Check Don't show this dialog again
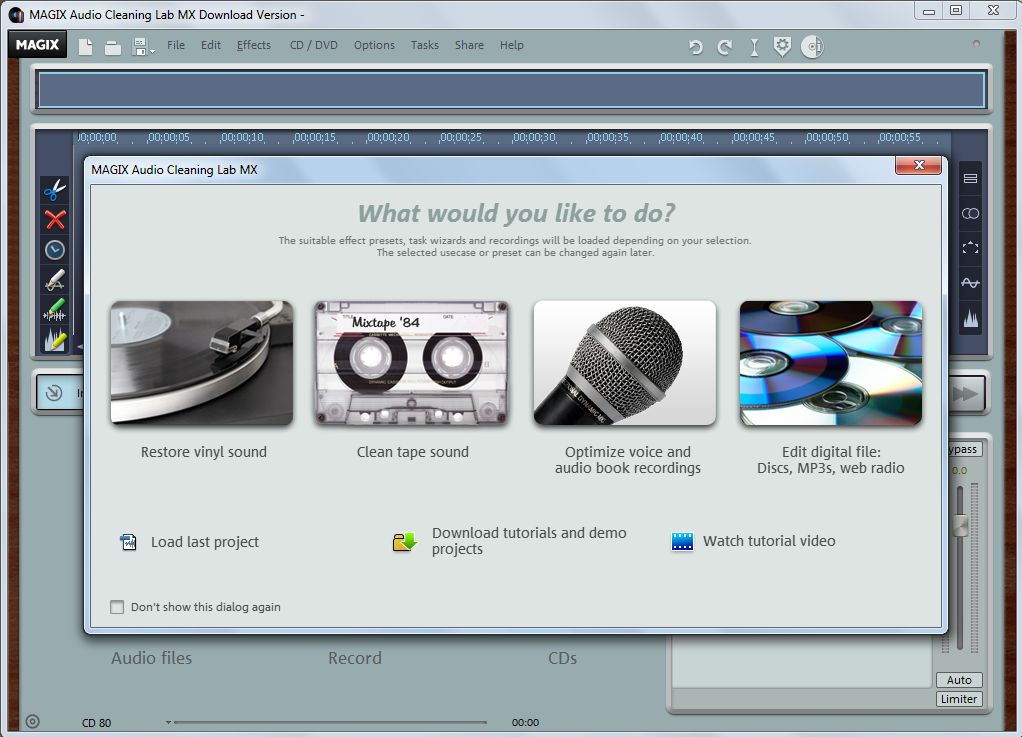 coord(118,607)
